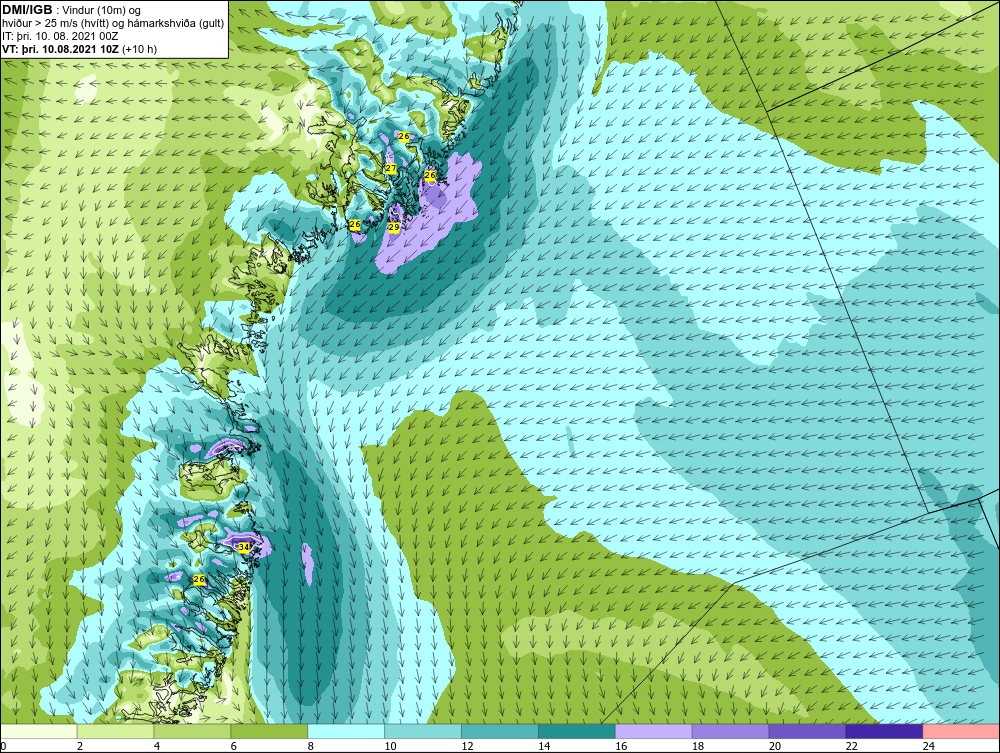This screenshot has height=753, width=1000.
Task: Click the legend scale number 0
Action: point(3,746)
